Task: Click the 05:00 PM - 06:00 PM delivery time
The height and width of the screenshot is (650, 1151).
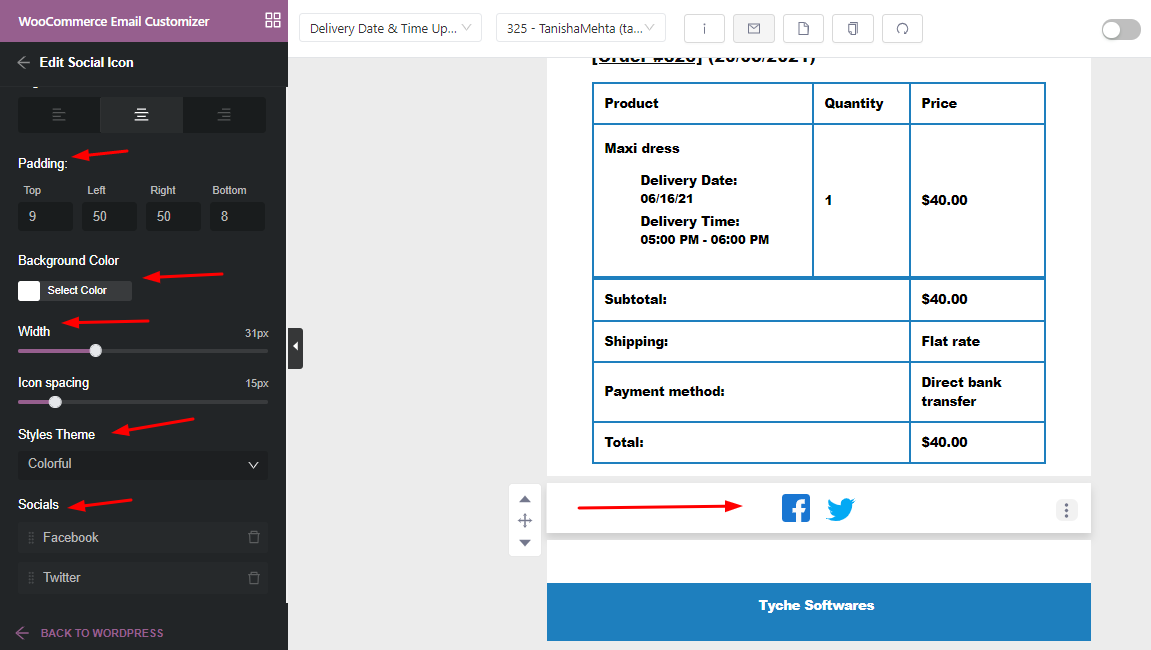Action: (x=705, y=239)
